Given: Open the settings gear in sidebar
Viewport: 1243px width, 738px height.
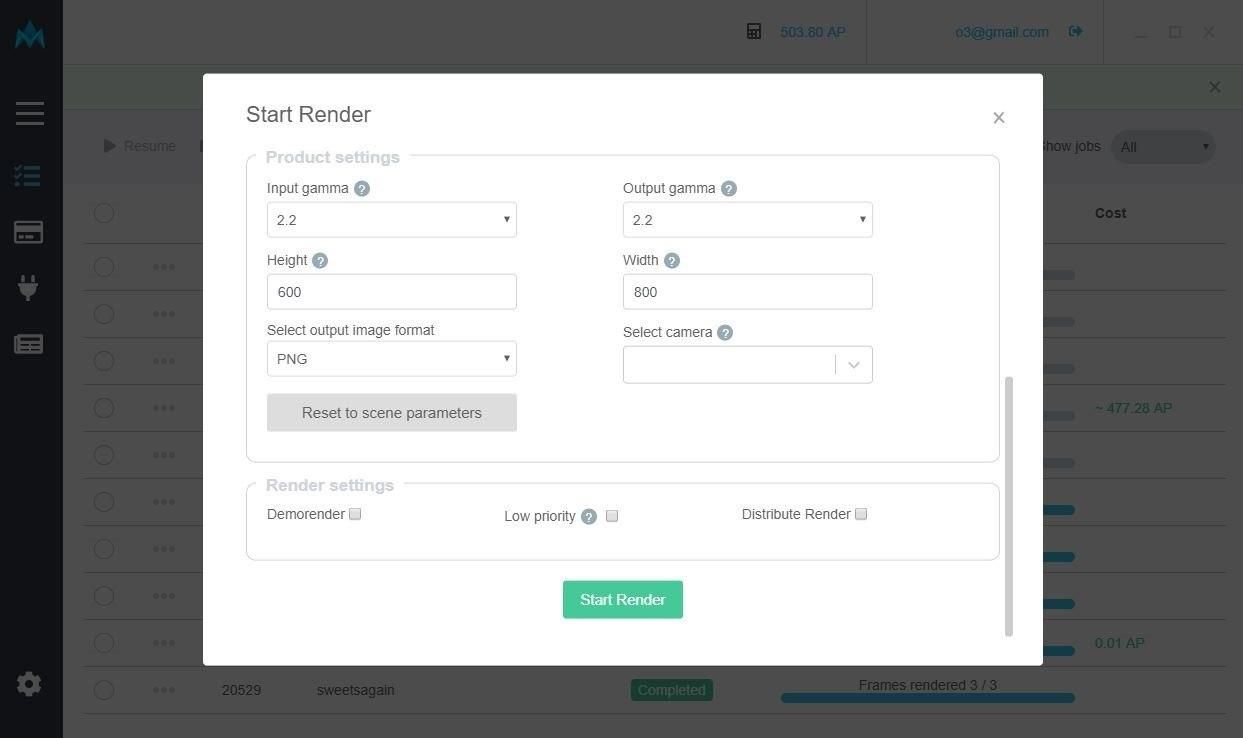Looking at the screenshot, I should point(29,684).
